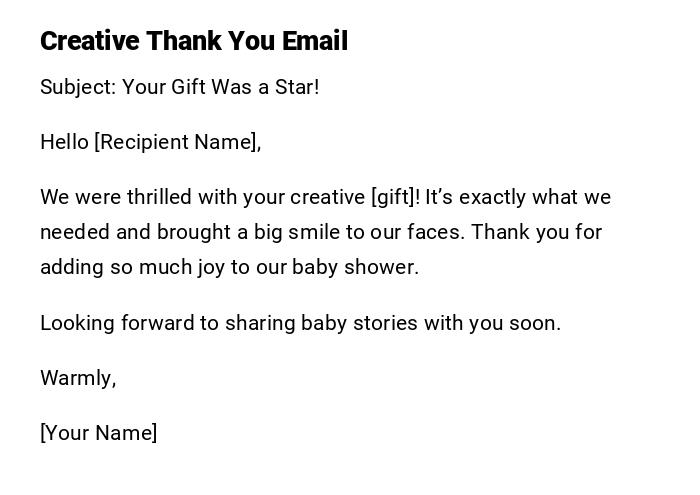Screen dimensions: 700x495
Task: Select the "[Recipient Name]" placeholder
Action: 177,142
